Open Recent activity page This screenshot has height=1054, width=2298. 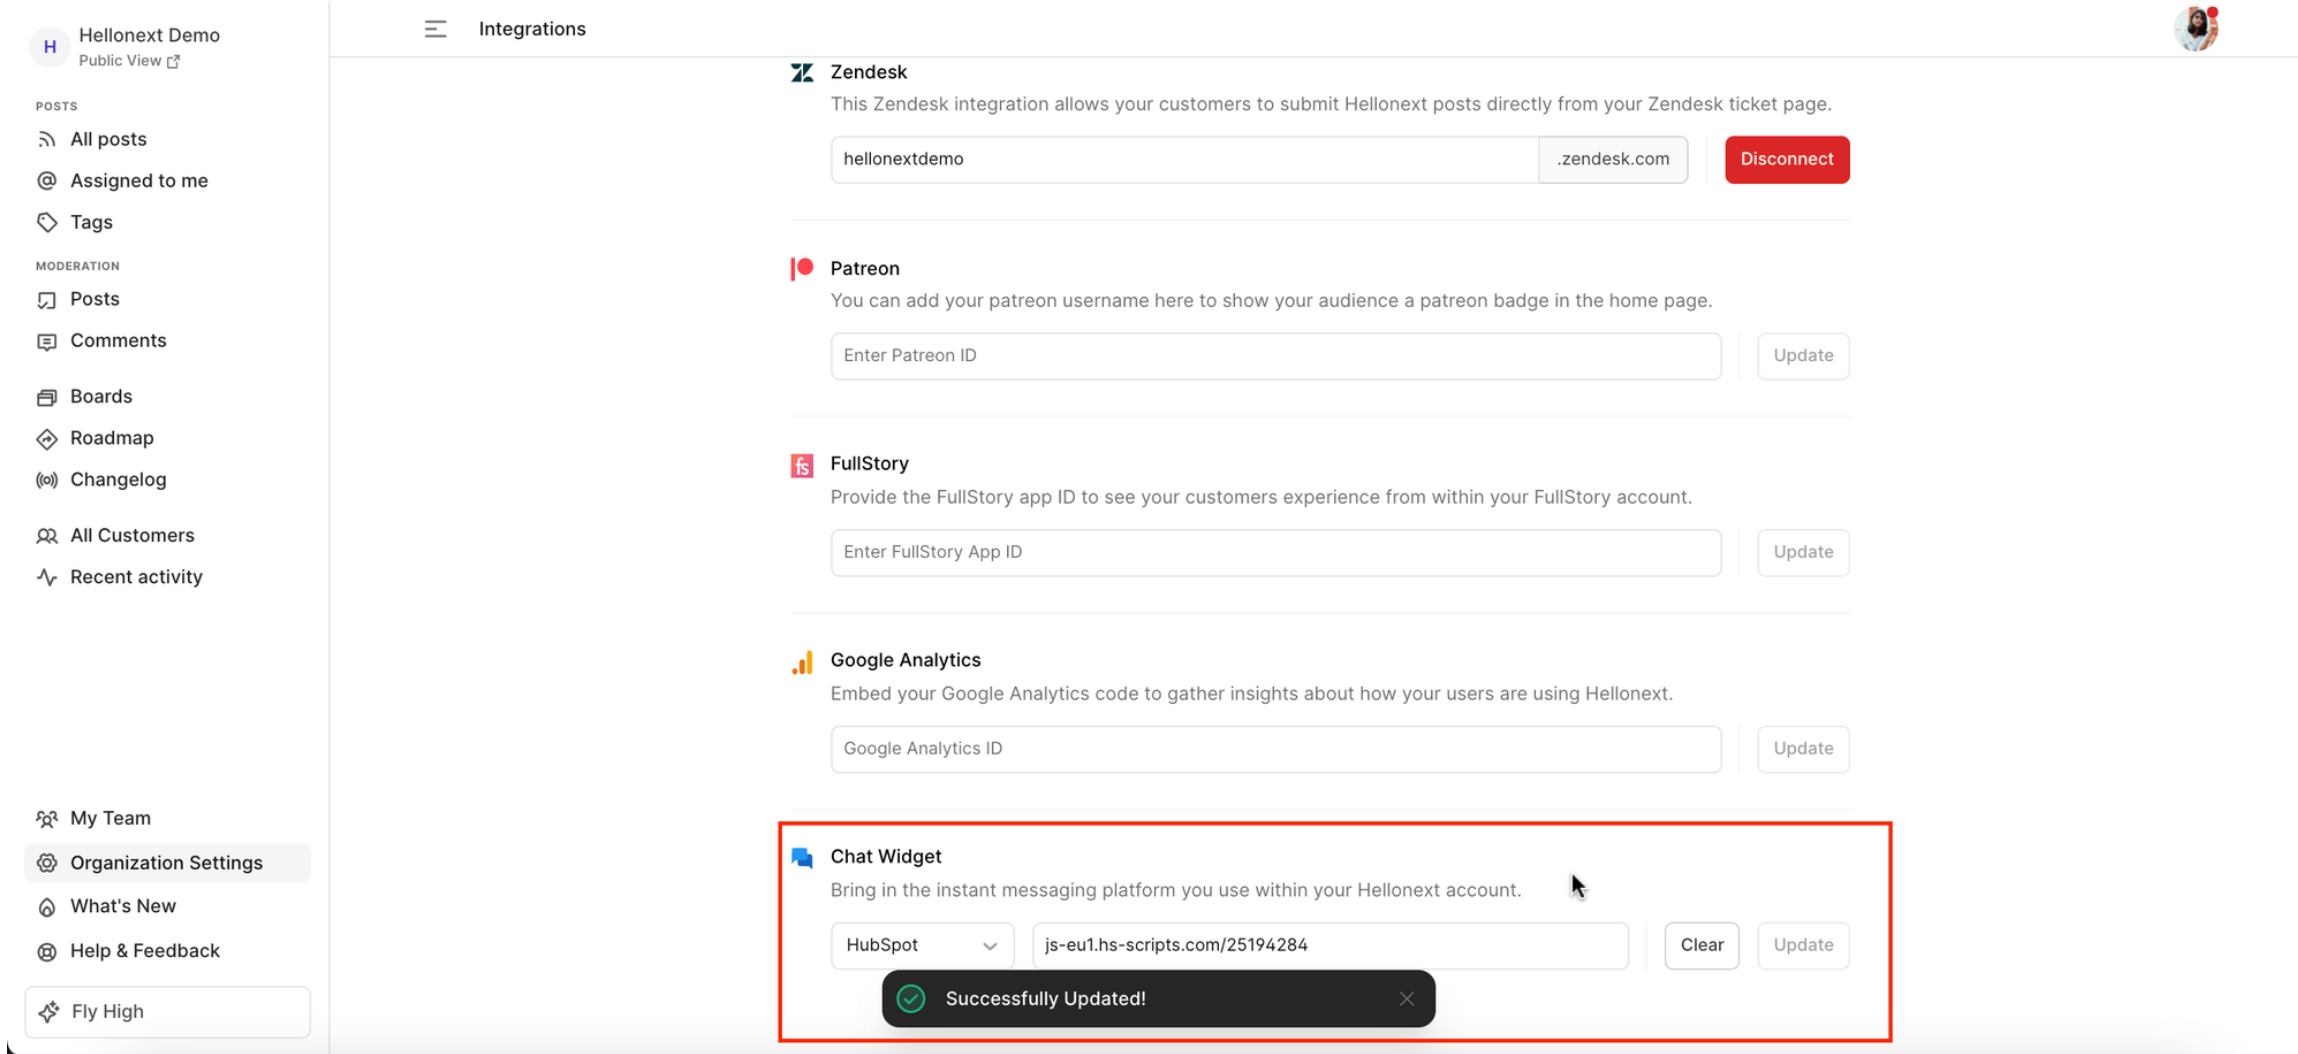(136, 577)
